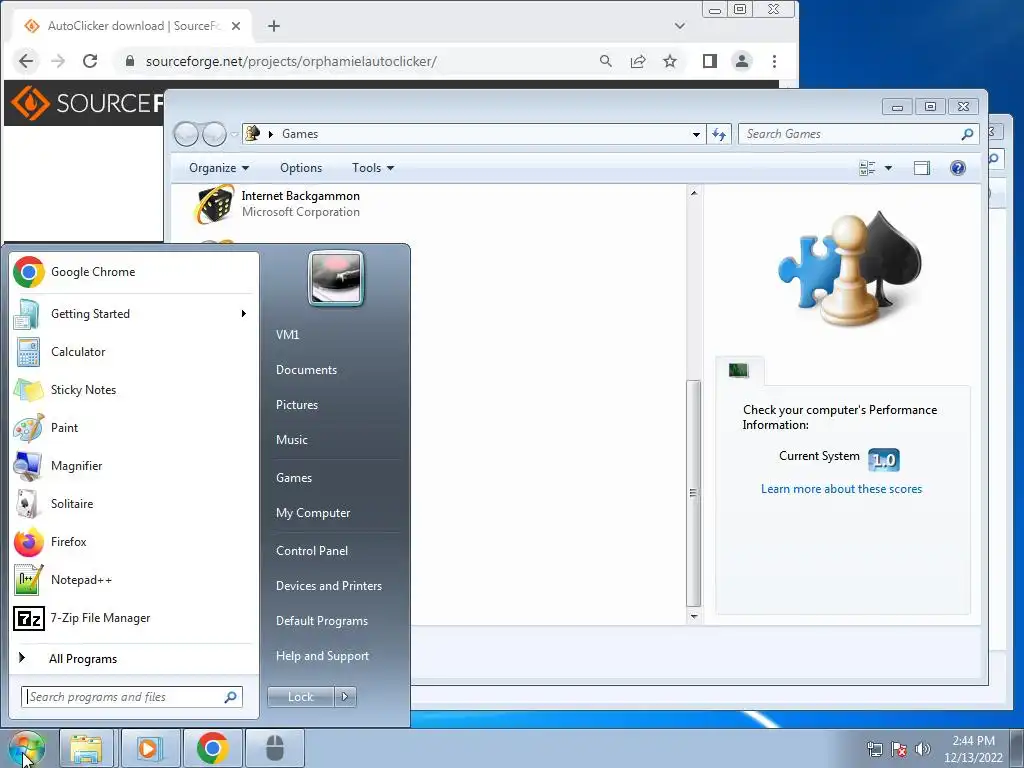Open File Explorer from taskbar
1024x768 pixels.
86,748
